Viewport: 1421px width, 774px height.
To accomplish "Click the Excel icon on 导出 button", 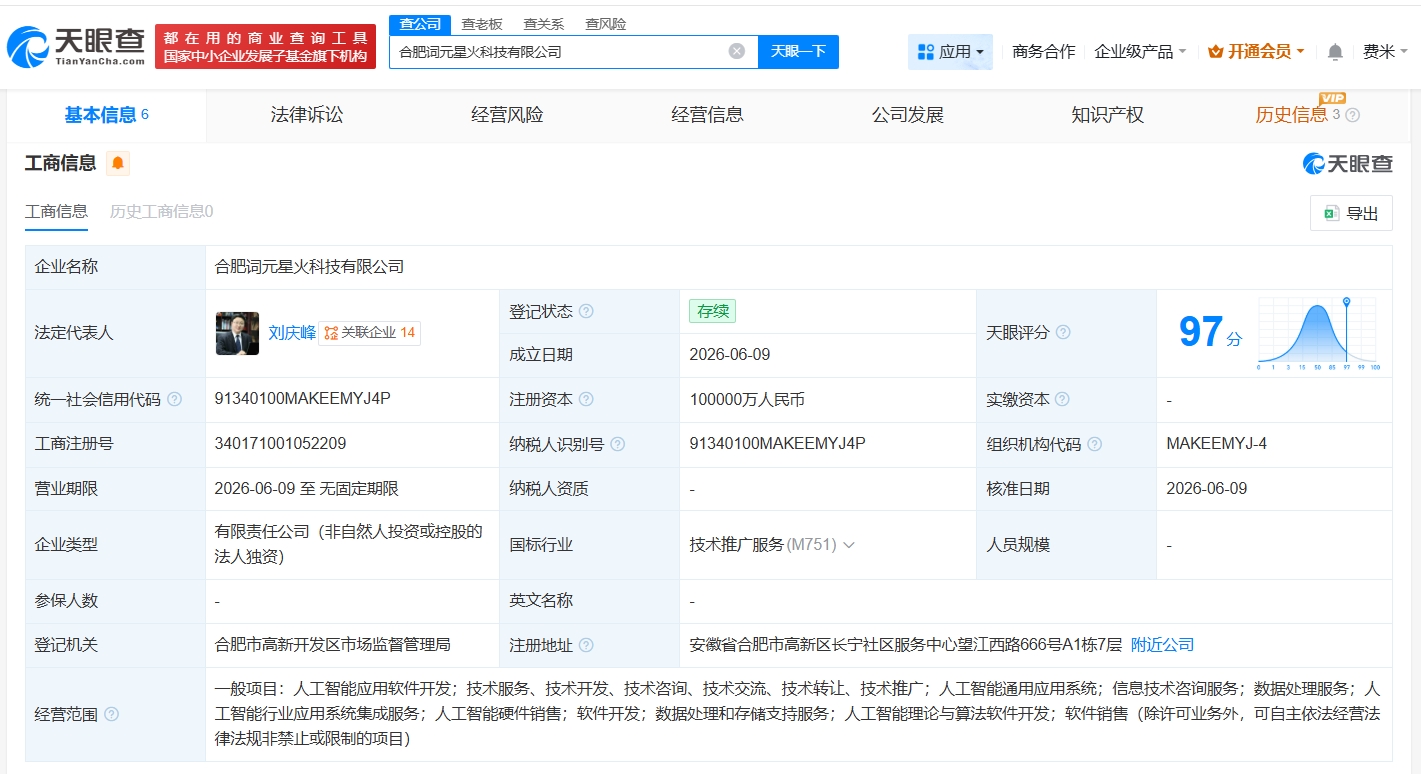I will coord(1332,213).
